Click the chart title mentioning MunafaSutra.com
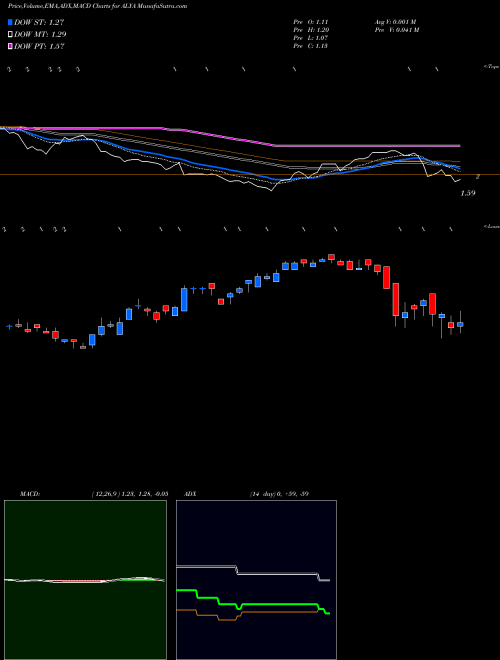The image size is (500, 660). point(98,7)
